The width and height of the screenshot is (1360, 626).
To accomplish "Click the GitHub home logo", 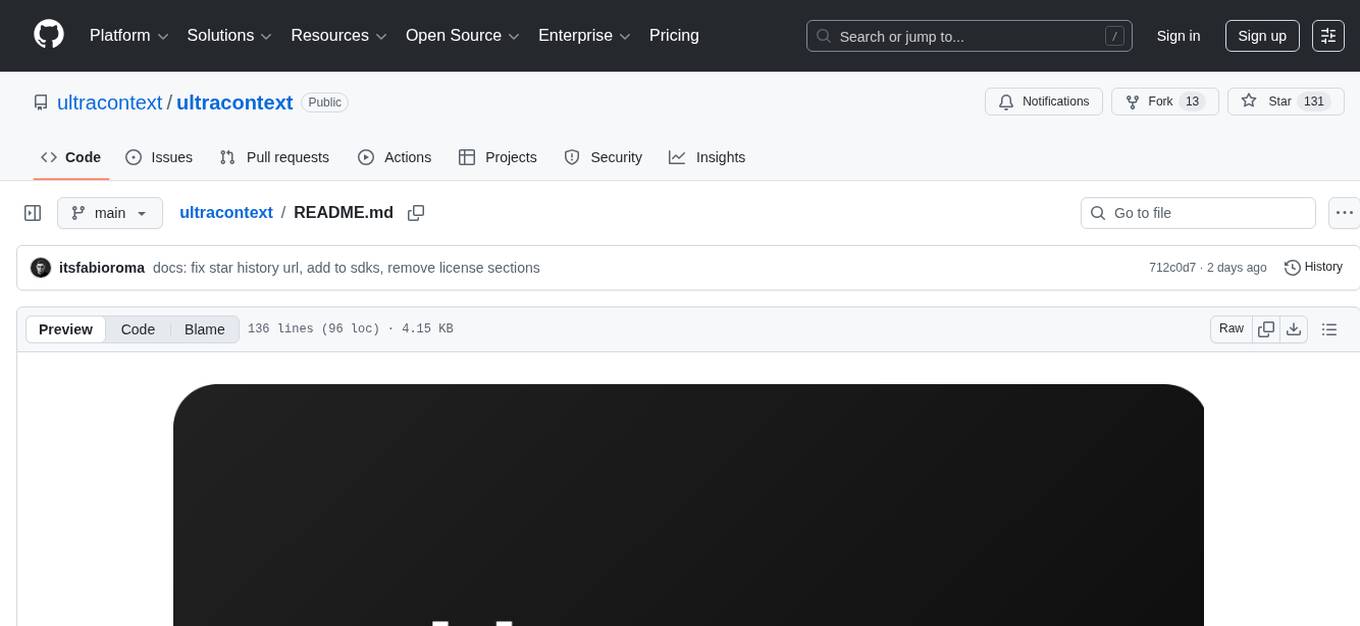I will [x=48, y=35].
